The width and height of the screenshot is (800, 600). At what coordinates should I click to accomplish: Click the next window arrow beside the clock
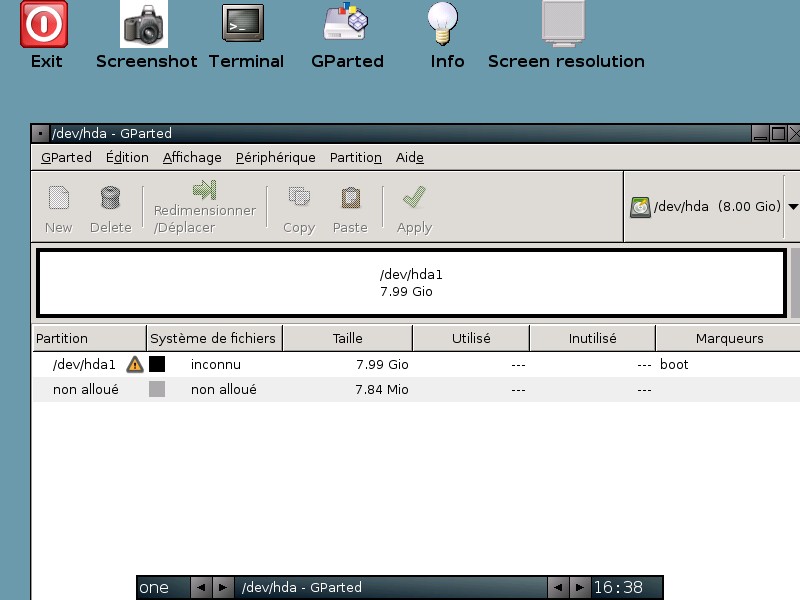(x=579, y=587)
